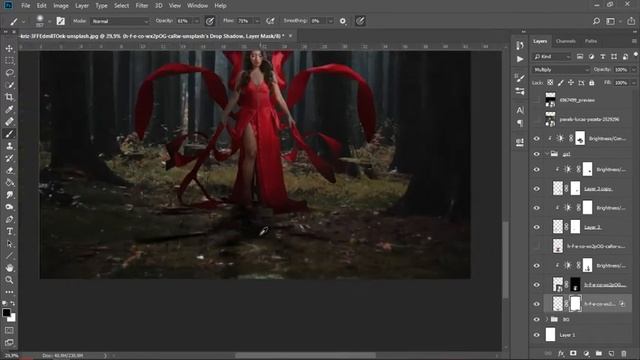Open the File menu
Screen dimensions: 640x360
tap(25, 6)
